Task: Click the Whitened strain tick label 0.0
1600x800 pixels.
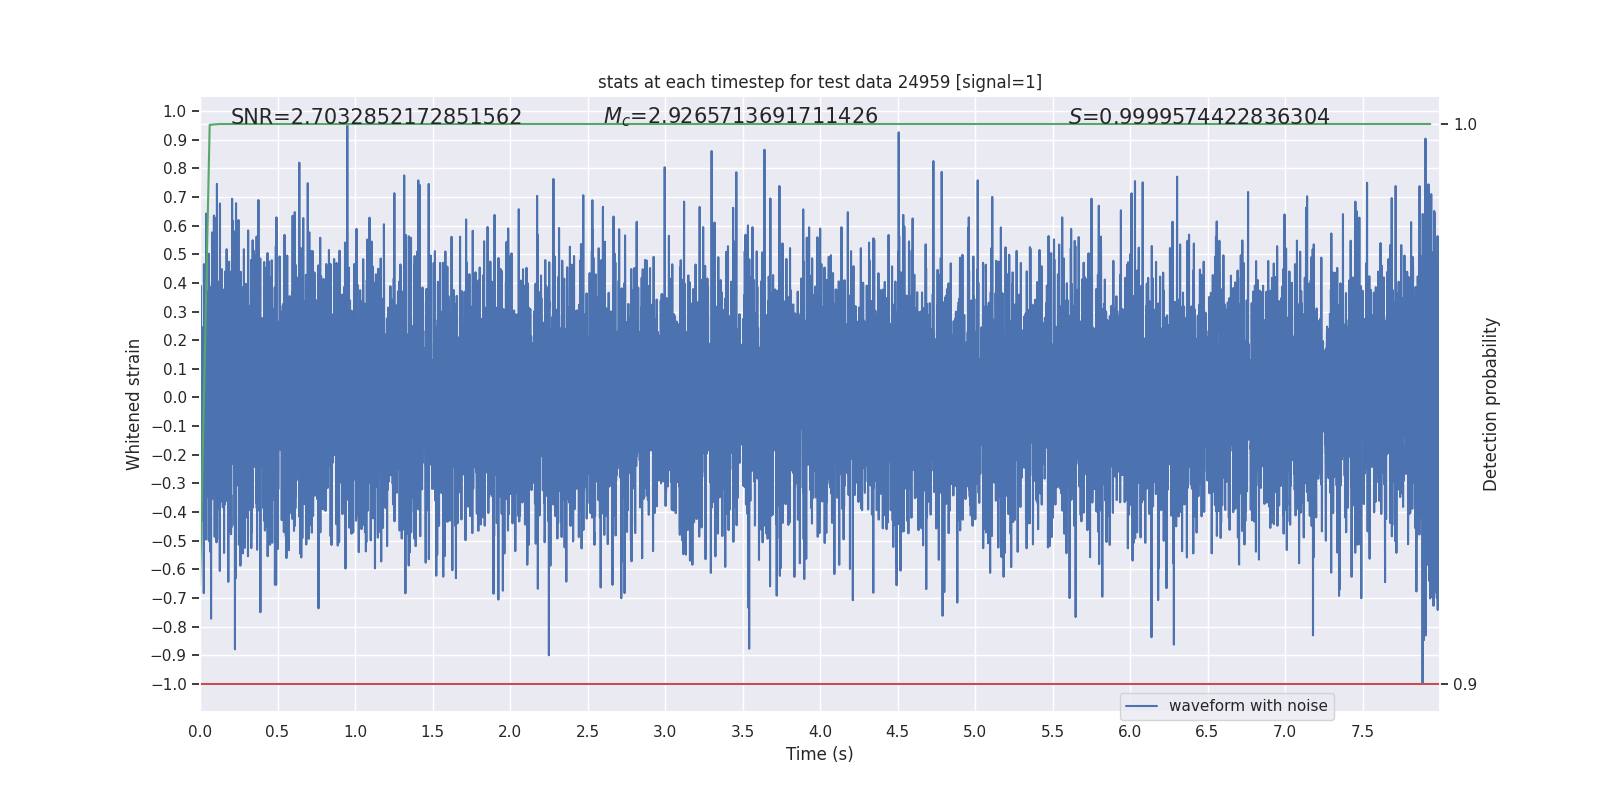Action: [x=175, y=397]
